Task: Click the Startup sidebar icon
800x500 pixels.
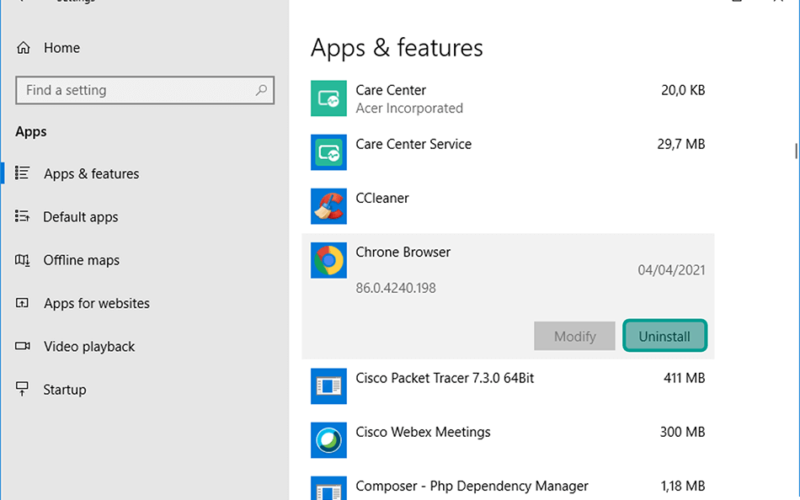Action: click(22, 389)
